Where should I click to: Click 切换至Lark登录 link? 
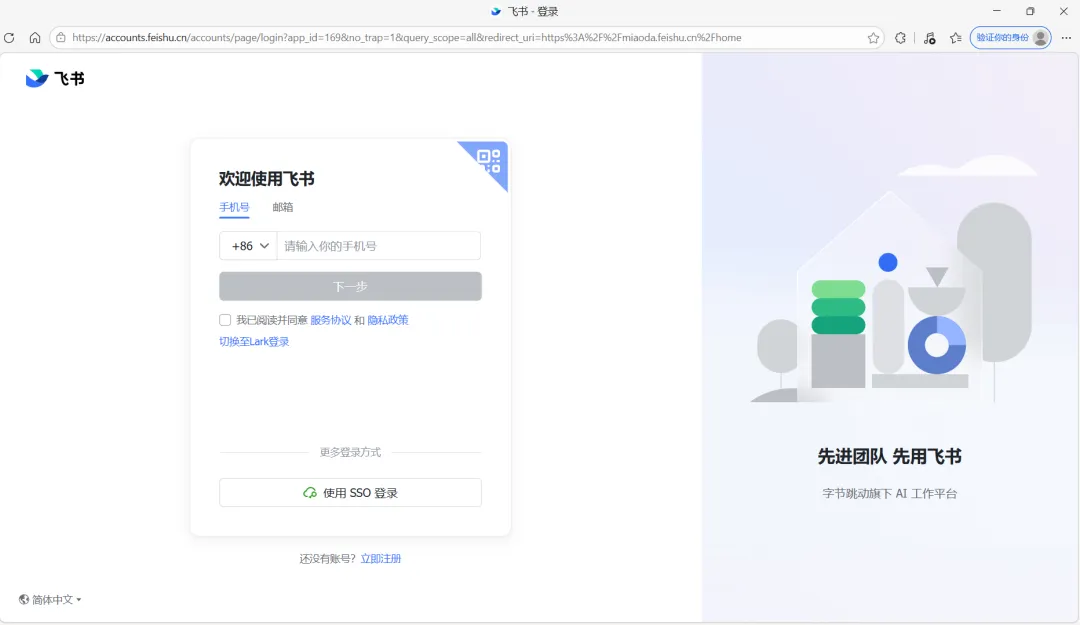(254, 342)
